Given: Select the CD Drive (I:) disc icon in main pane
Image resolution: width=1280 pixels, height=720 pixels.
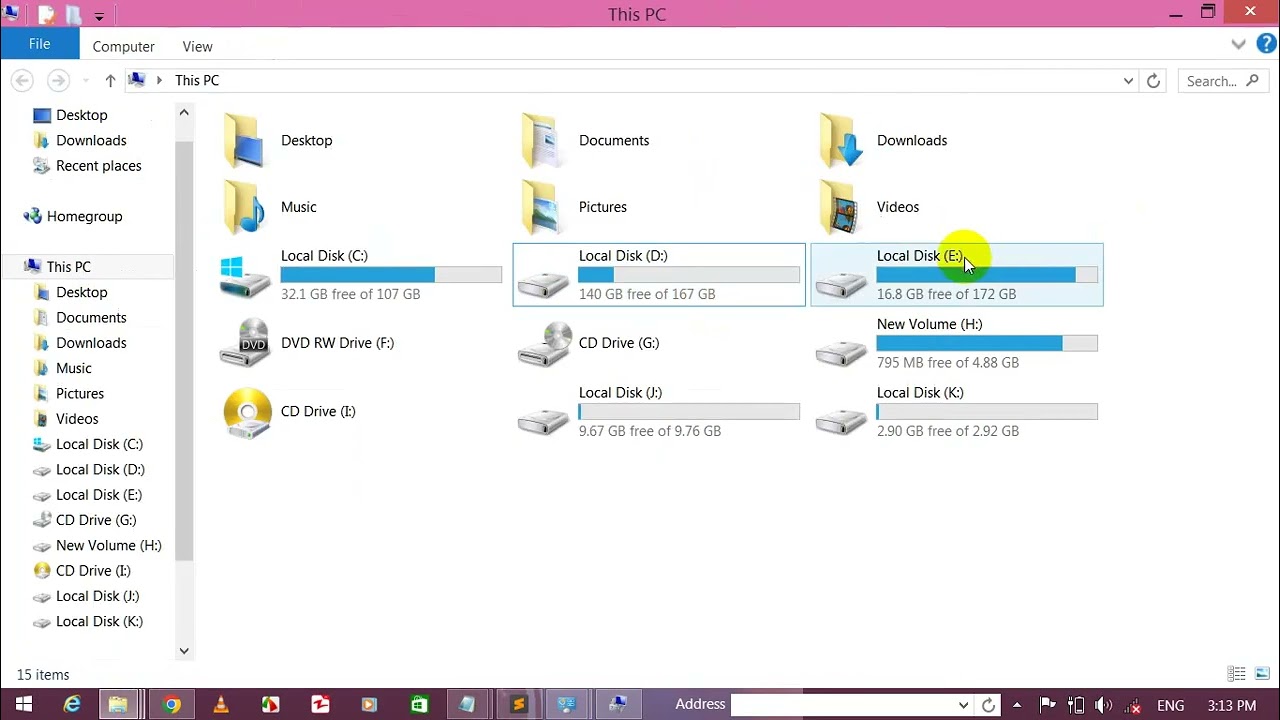Looking at the screenshot, I should pyautogui.click(x=247, y=412).
